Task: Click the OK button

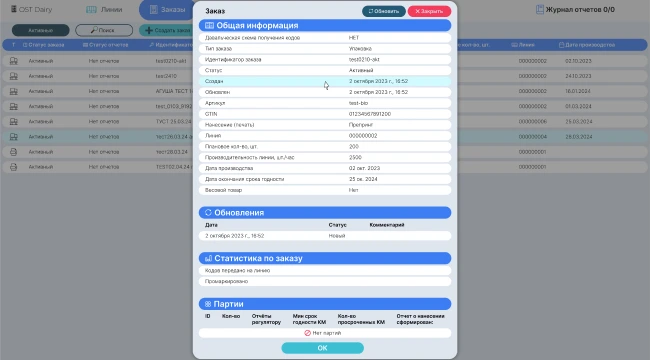Action: click(323, 348)
